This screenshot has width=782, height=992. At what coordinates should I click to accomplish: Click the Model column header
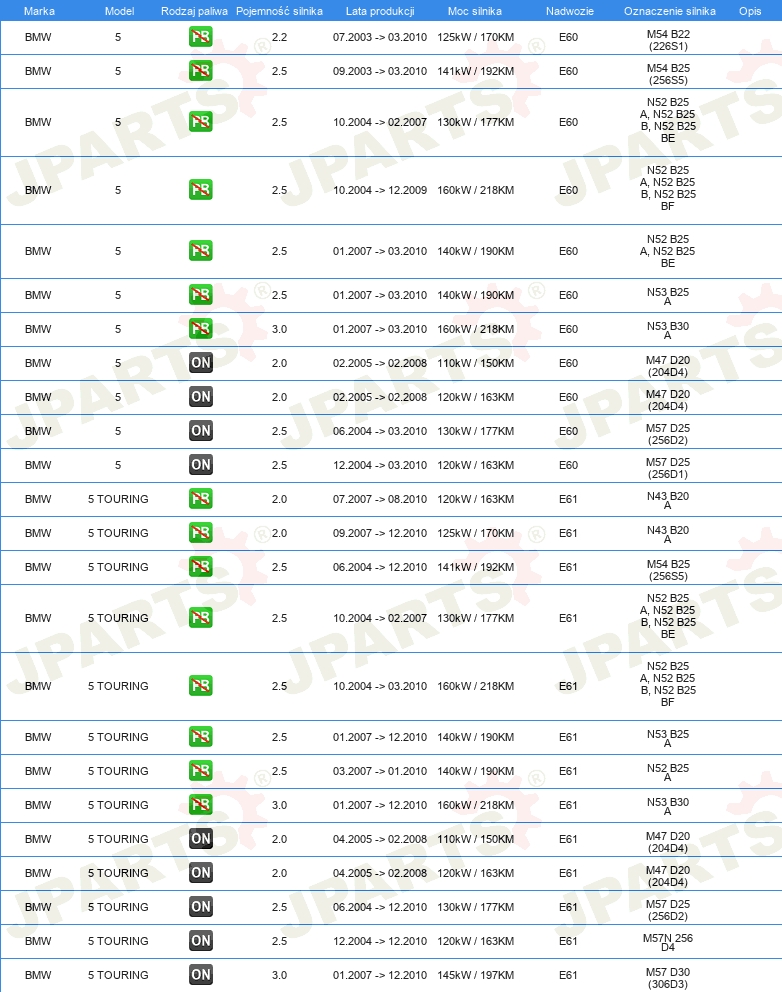[120, 11]
